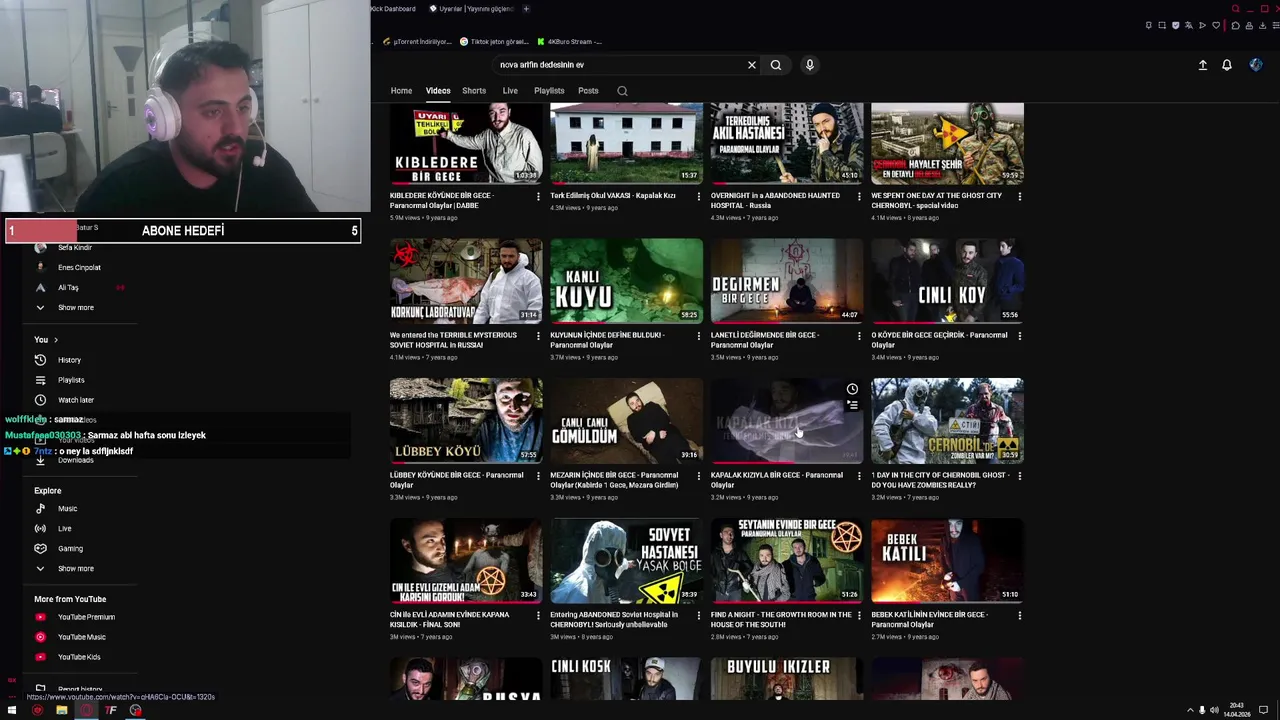
Task: Add page to bookmarks heart icon
Action: (x=1216, y=25)
